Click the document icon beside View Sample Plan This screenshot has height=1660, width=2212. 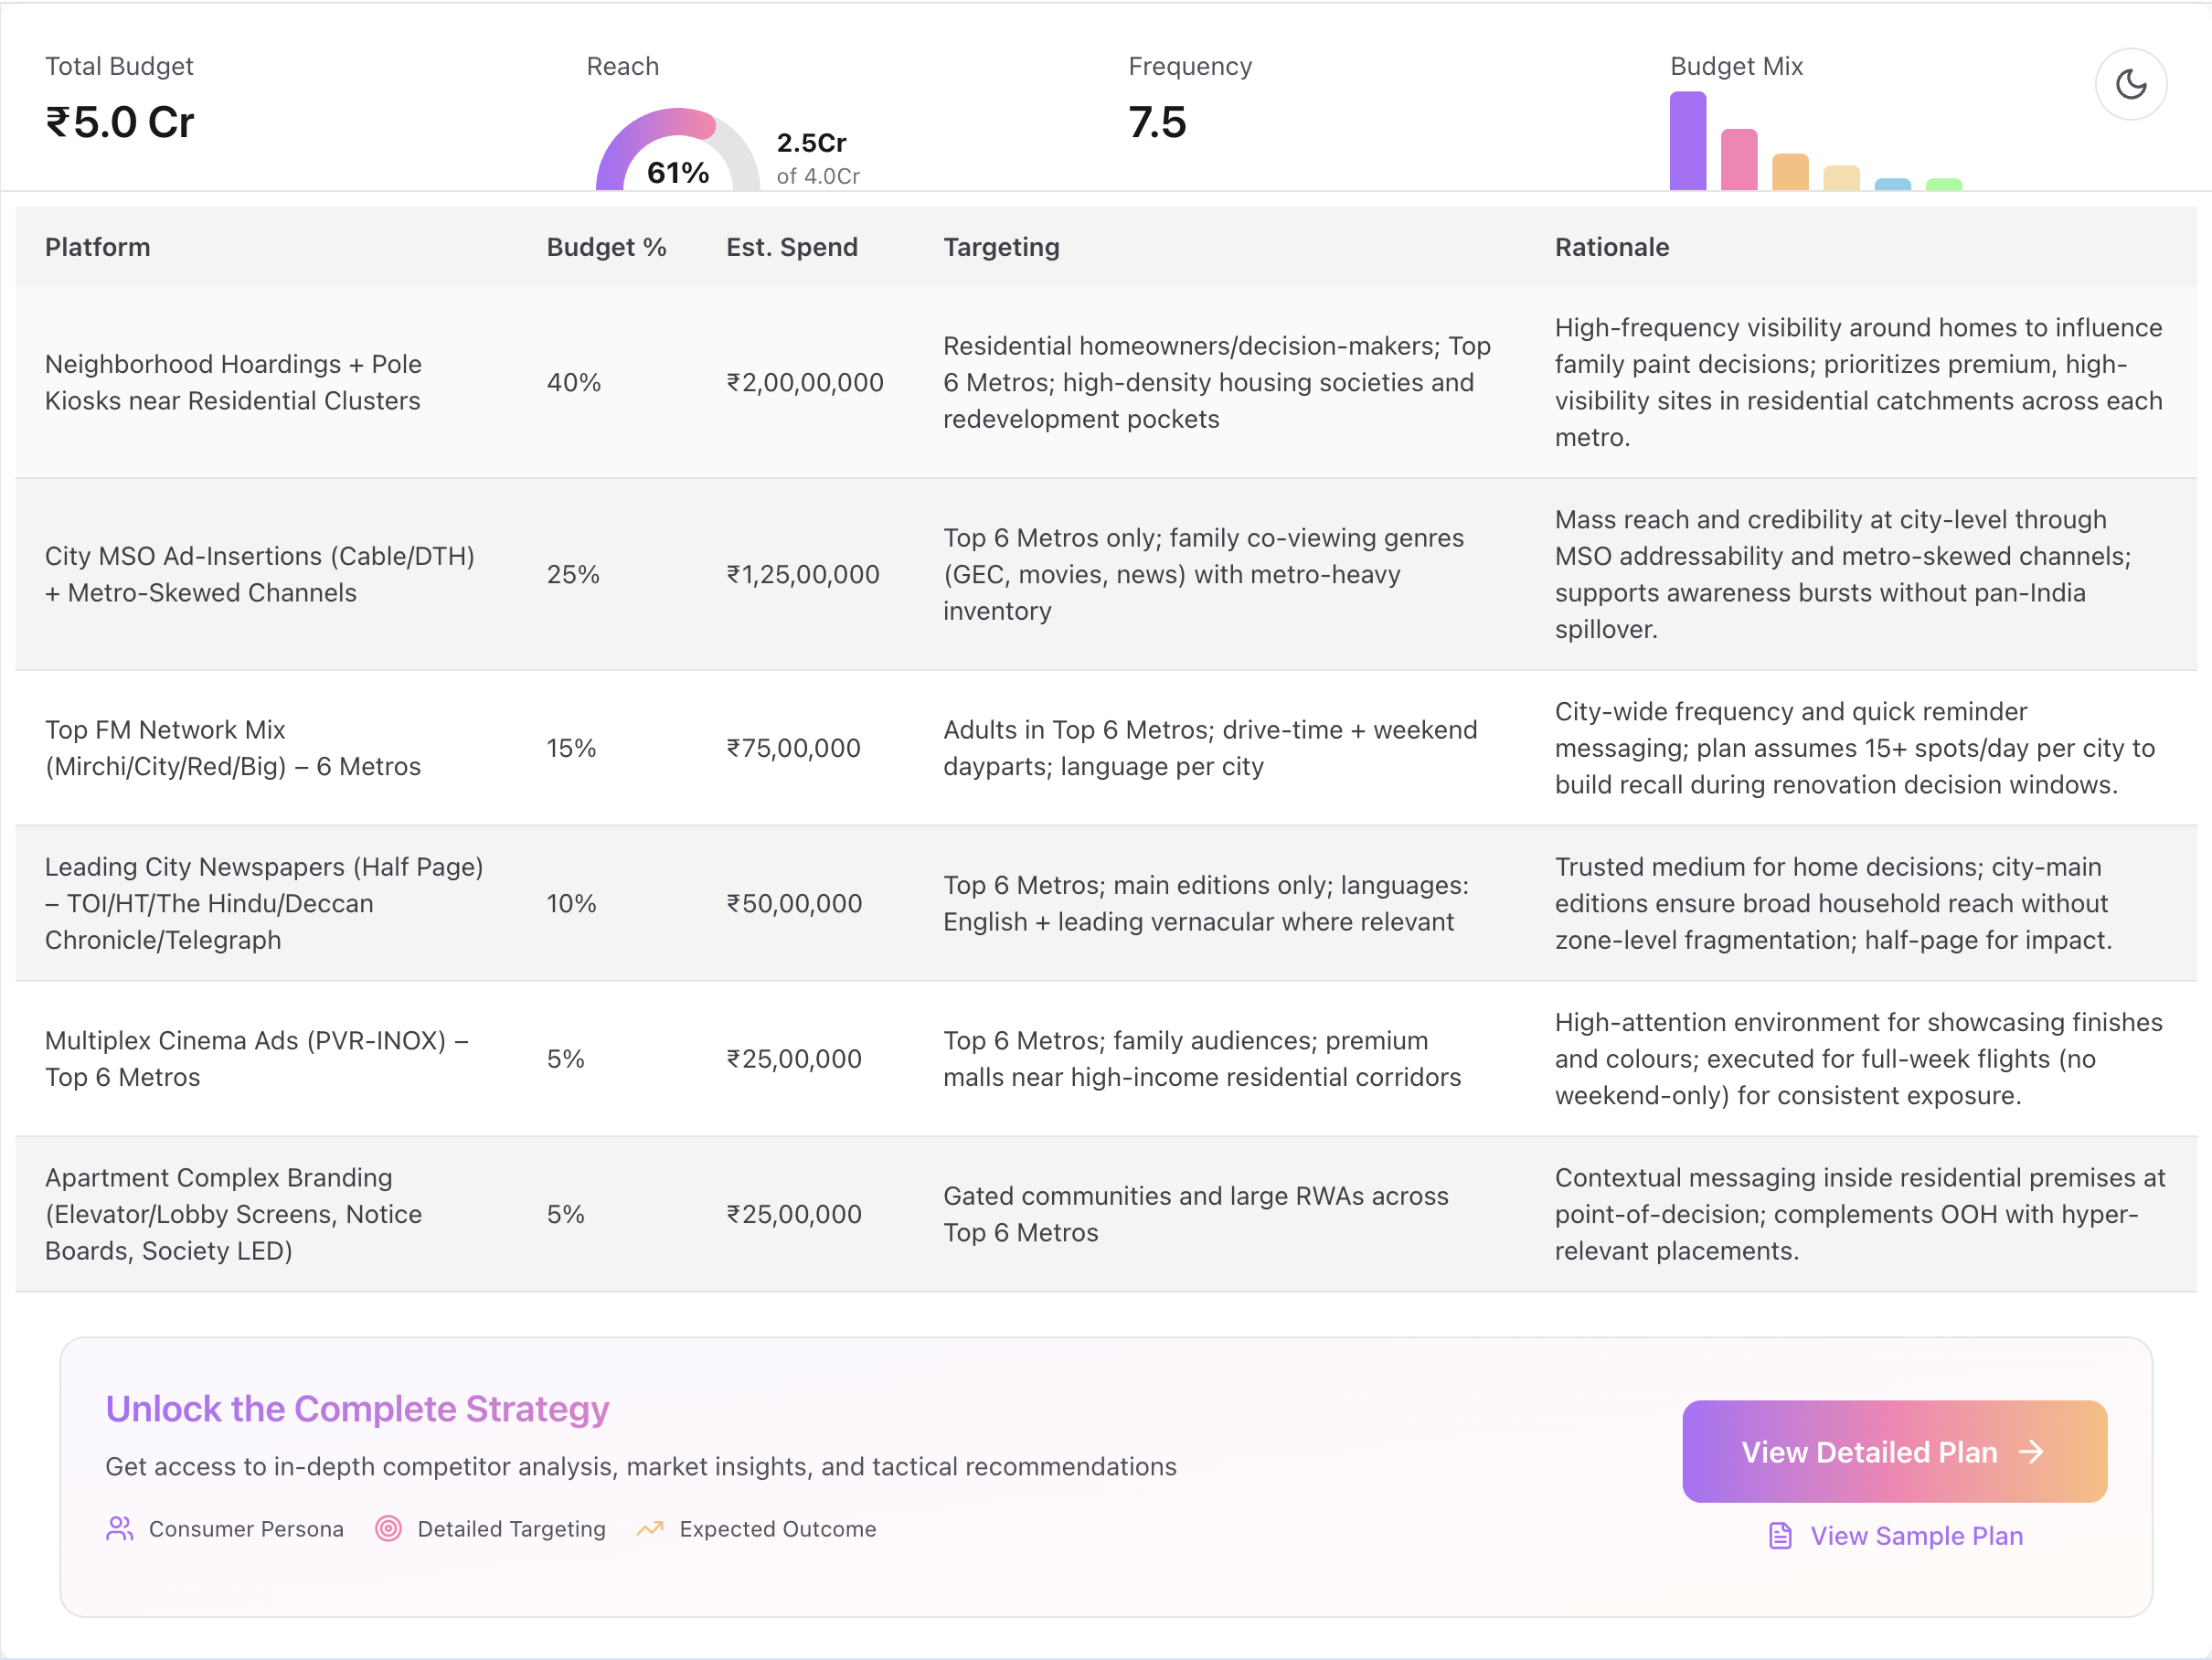(x=1780, y=1535)
